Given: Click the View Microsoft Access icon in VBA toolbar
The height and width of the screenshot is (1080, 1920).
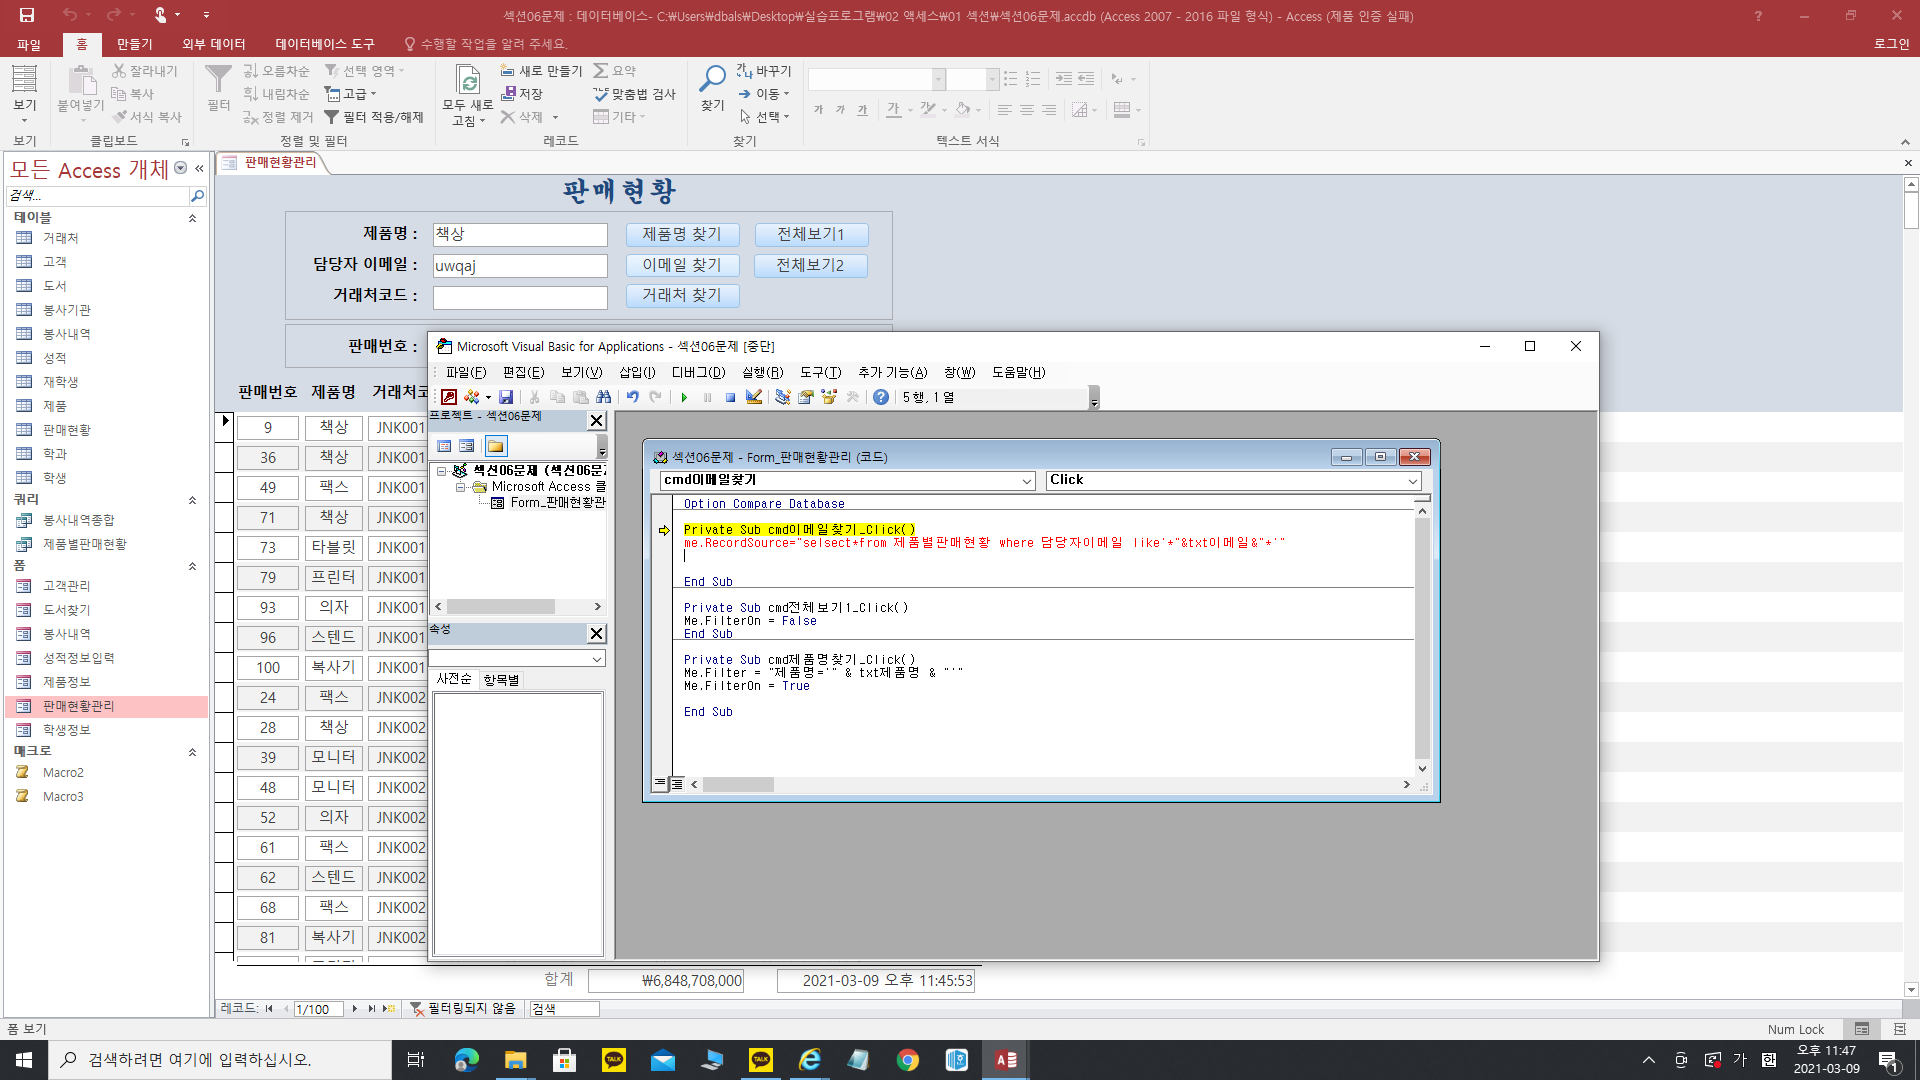Looking at the screenshot, I should click(x=449, y=397).
